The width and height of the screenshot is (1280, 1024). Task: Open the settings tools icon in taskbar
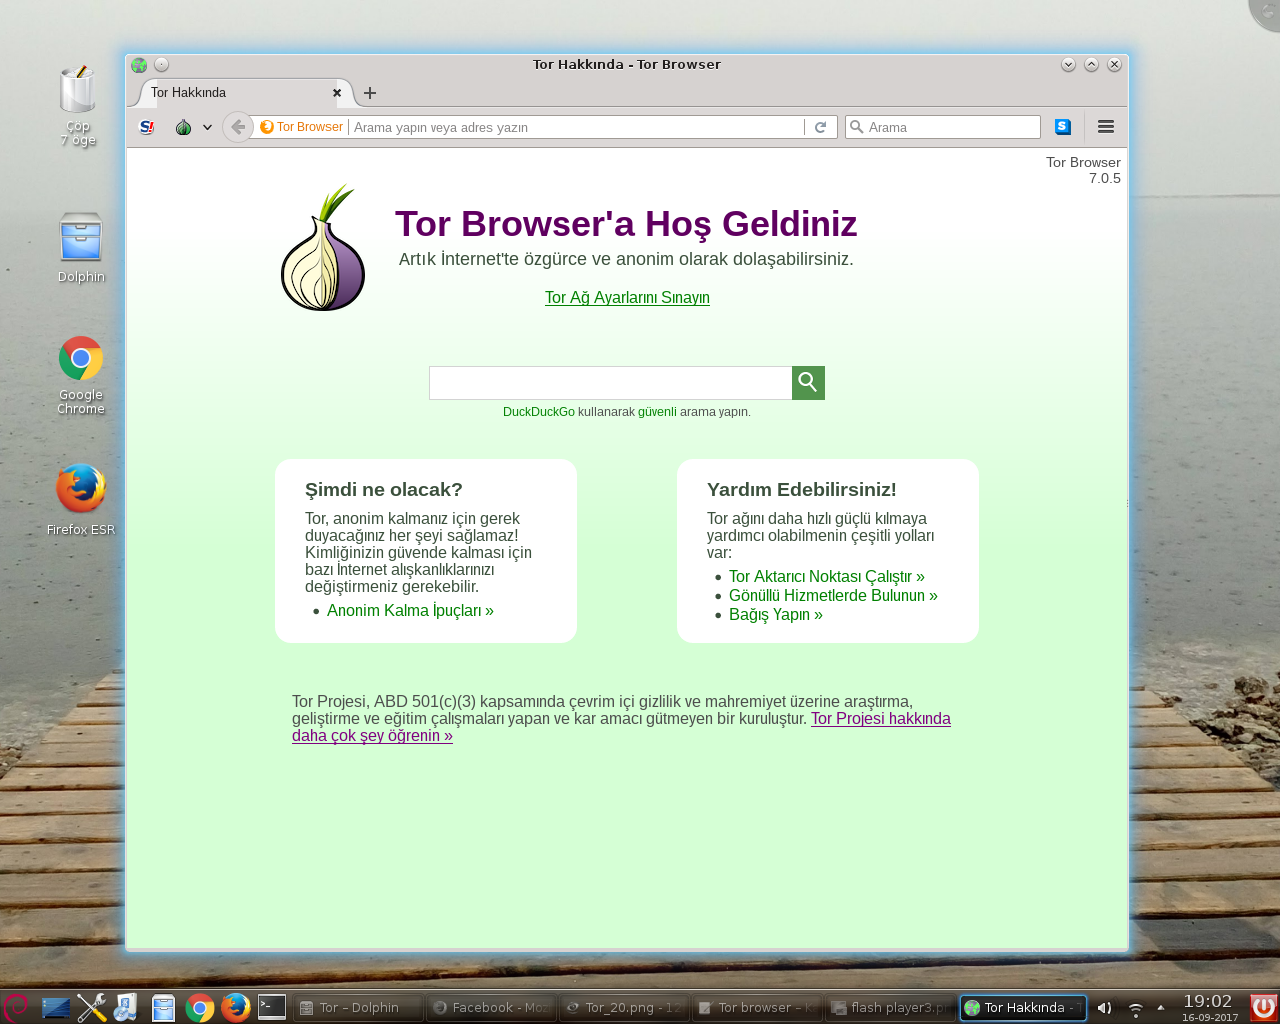[92, 1007]
